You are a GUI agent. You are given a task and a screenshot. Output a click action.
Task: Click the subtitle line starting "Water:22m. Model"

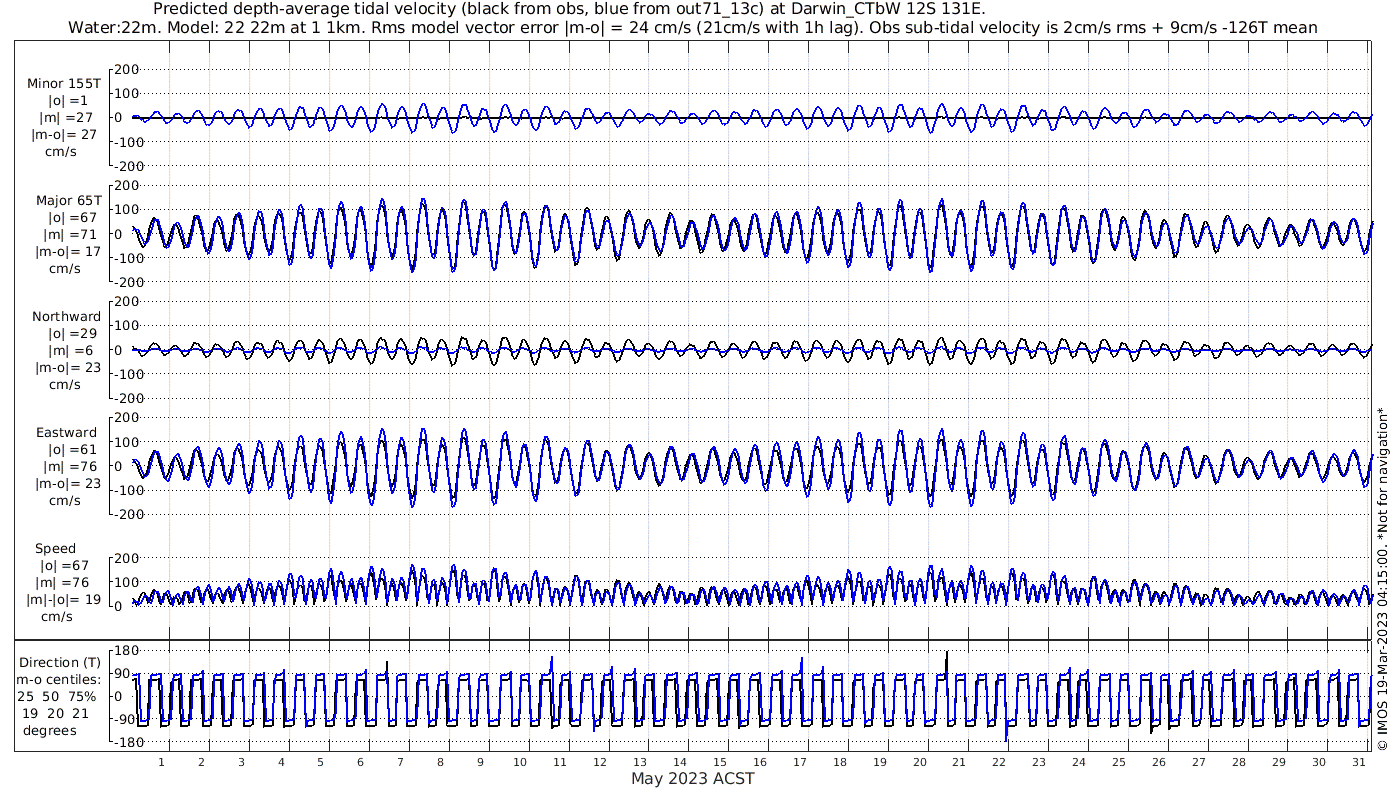click(x=692, y=27)
